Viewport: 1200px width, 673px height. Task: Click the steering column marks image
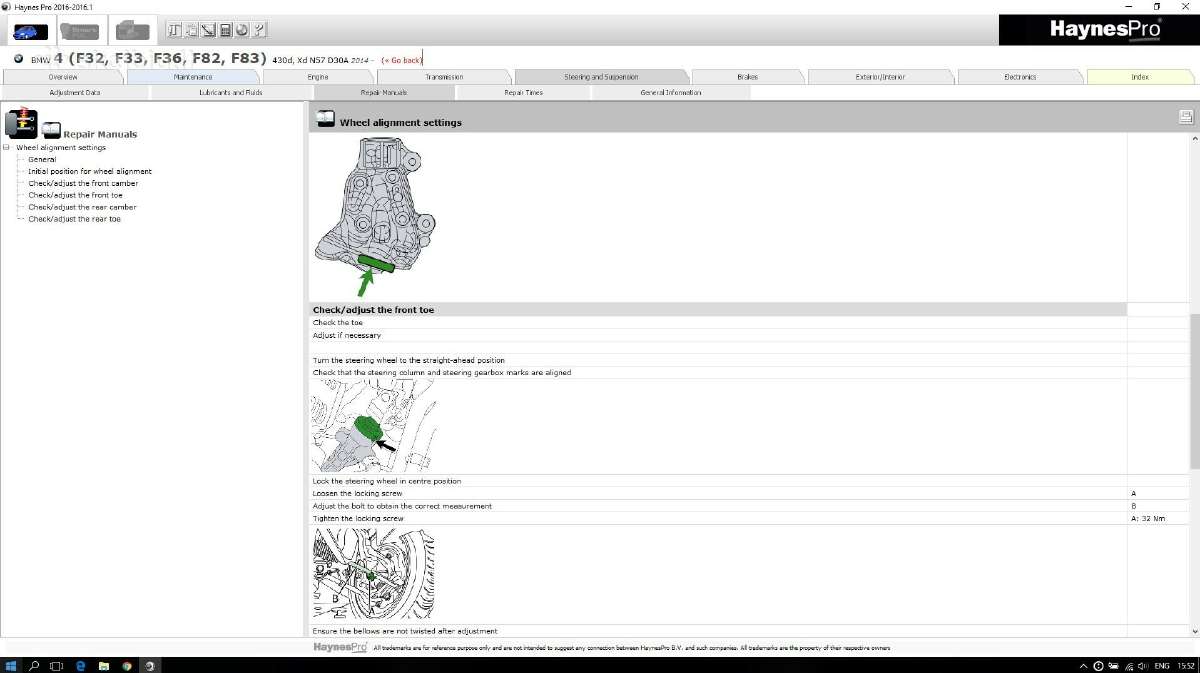[x=373, y=426]
